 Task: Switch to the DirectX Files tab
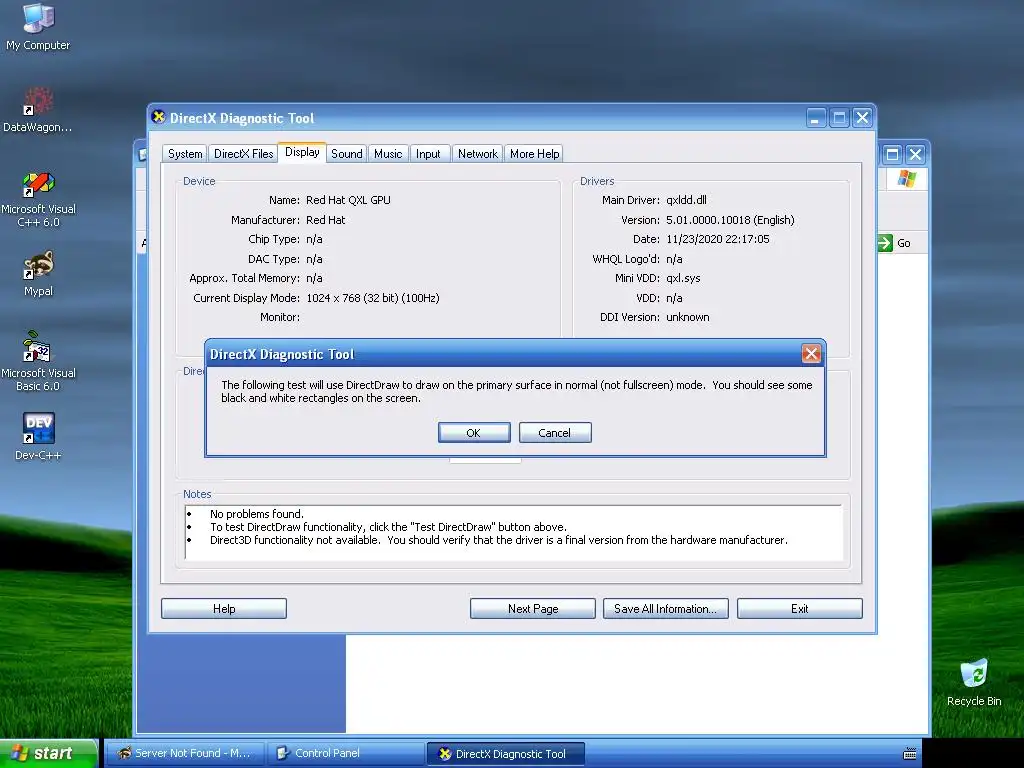(x=244, y=153)
